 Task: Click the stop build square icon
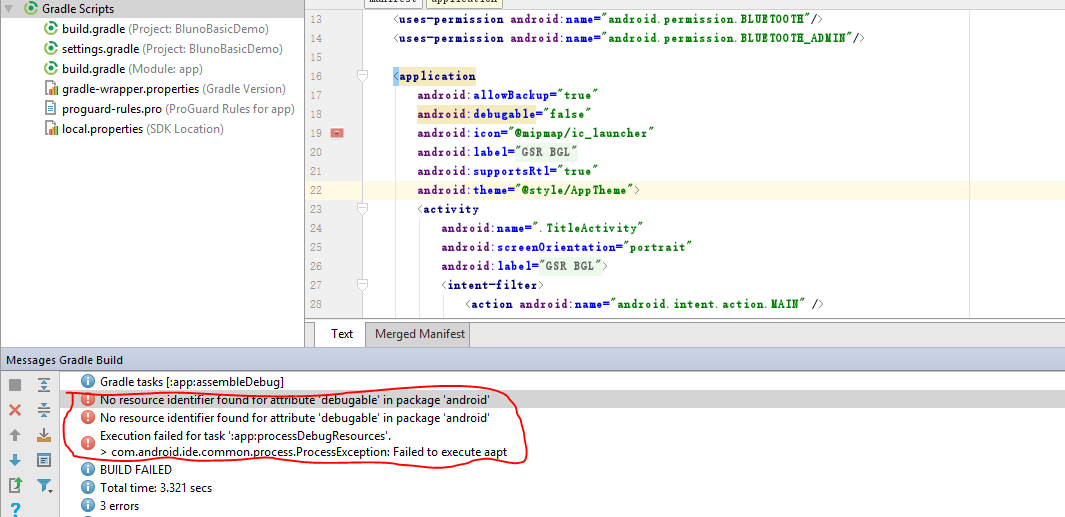pos(15,385)
